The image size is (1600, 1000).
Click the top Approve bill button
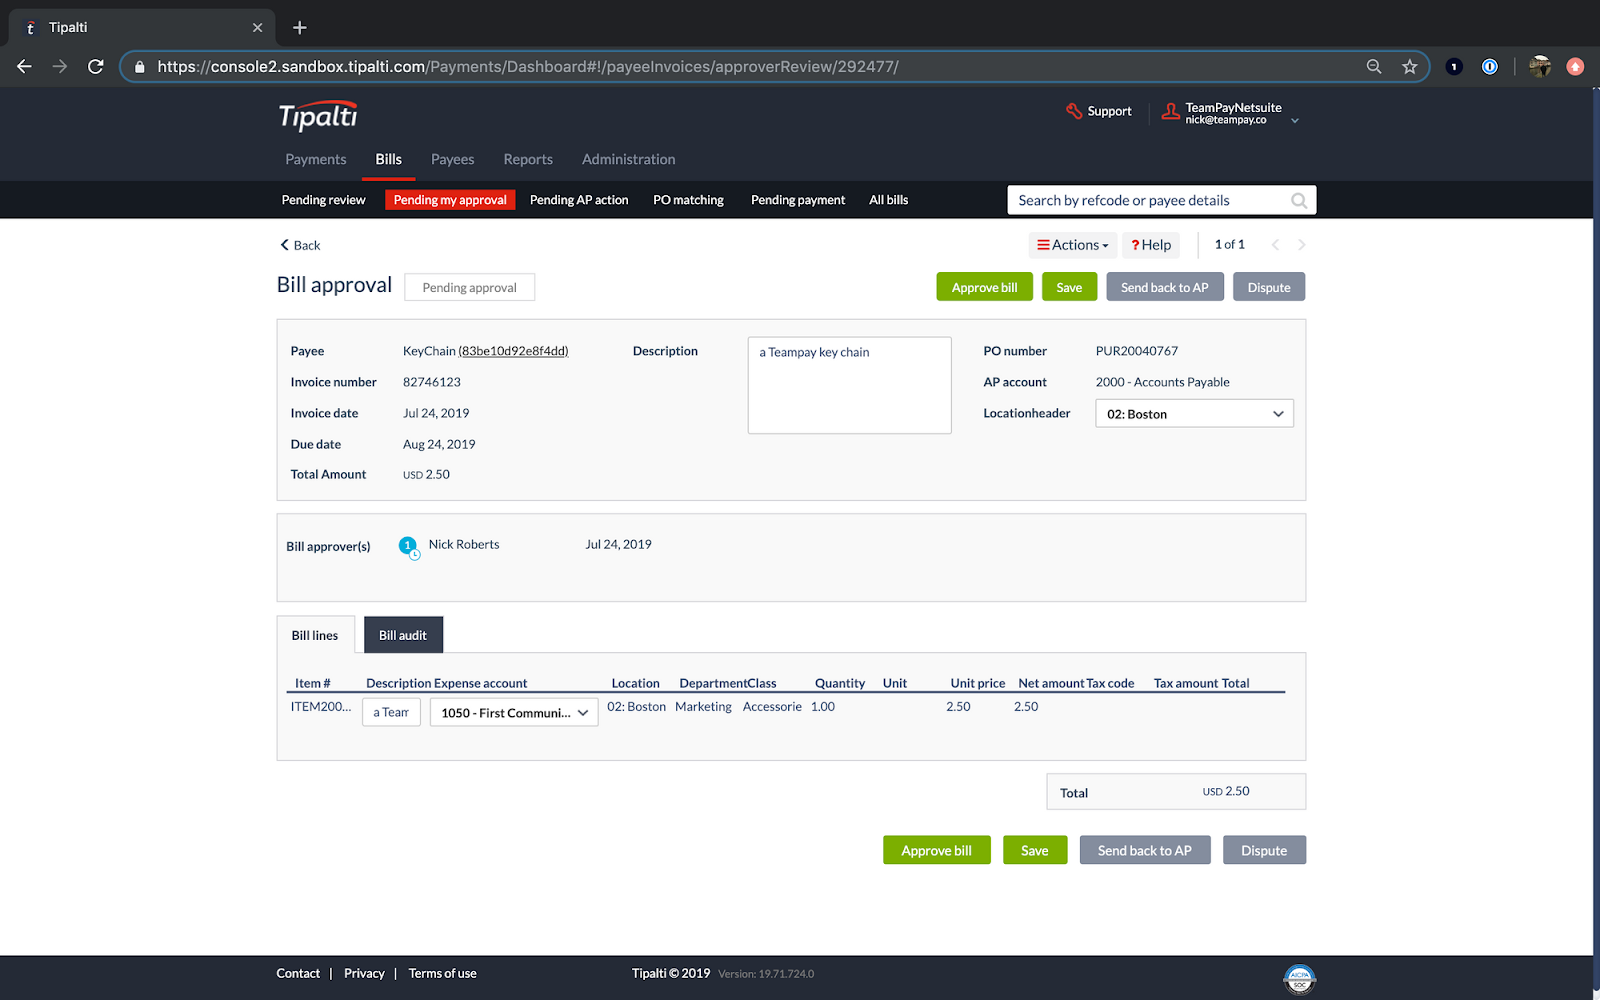click(985, 287)
